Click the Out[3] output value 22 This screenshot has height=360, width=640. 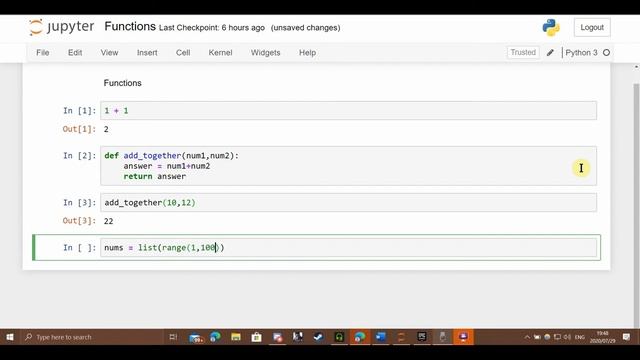pos(108,221)
